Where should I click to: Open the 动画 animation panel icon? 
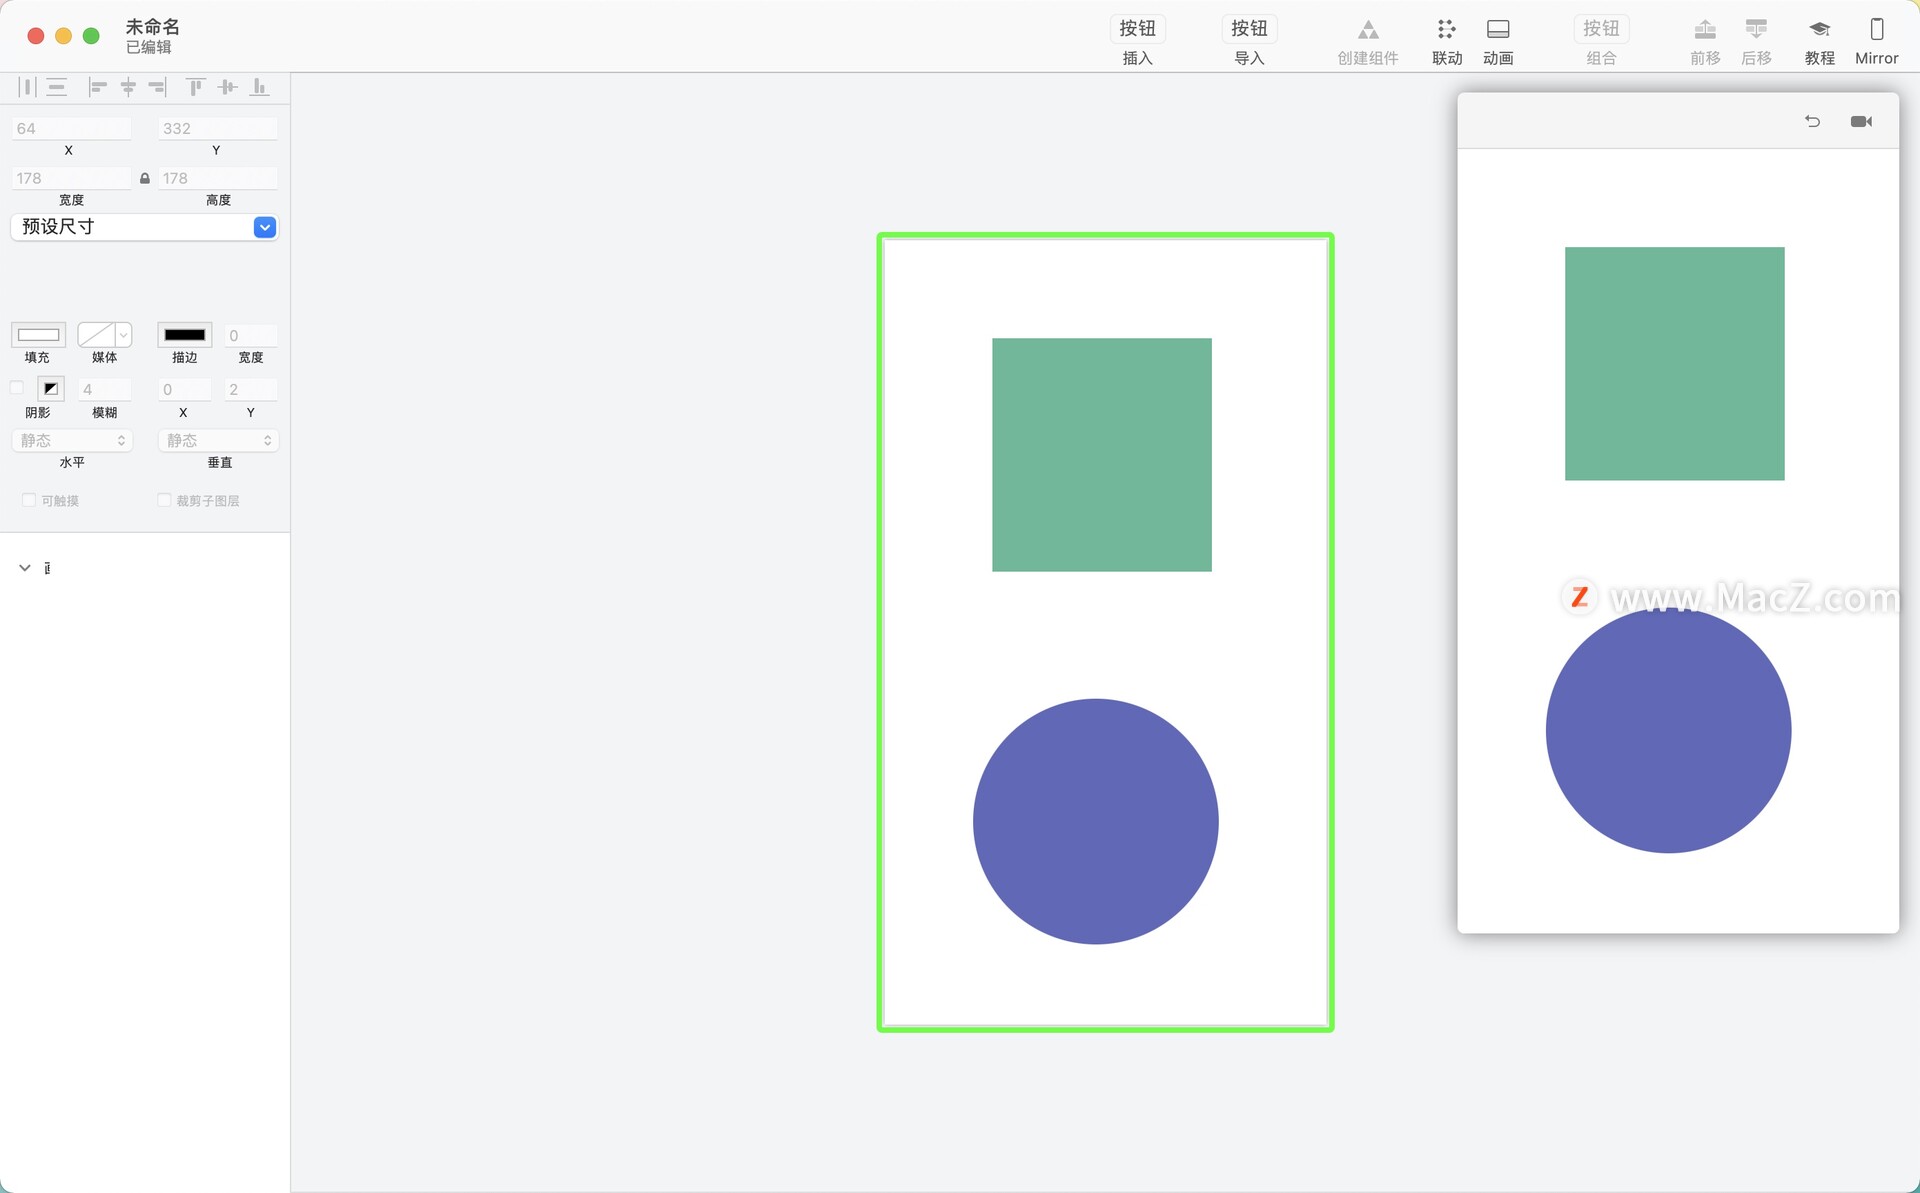tap(1497, 30)
